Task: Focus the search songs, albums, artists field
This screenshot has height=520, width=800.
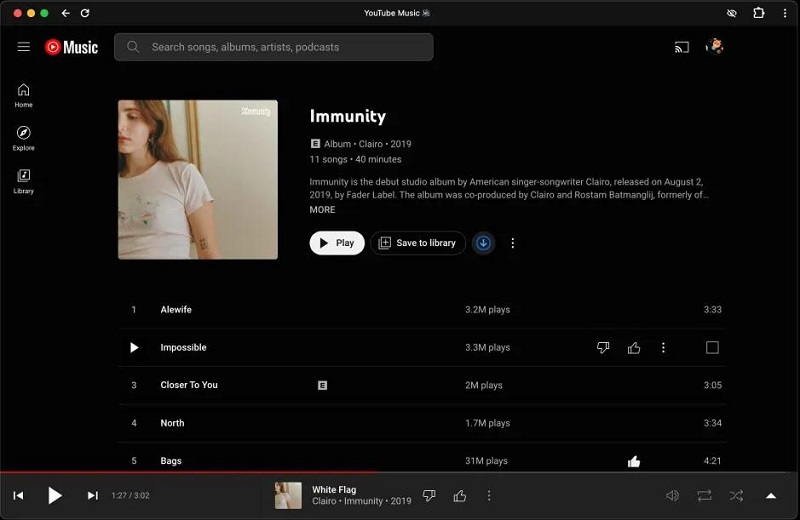Action: 273,47
